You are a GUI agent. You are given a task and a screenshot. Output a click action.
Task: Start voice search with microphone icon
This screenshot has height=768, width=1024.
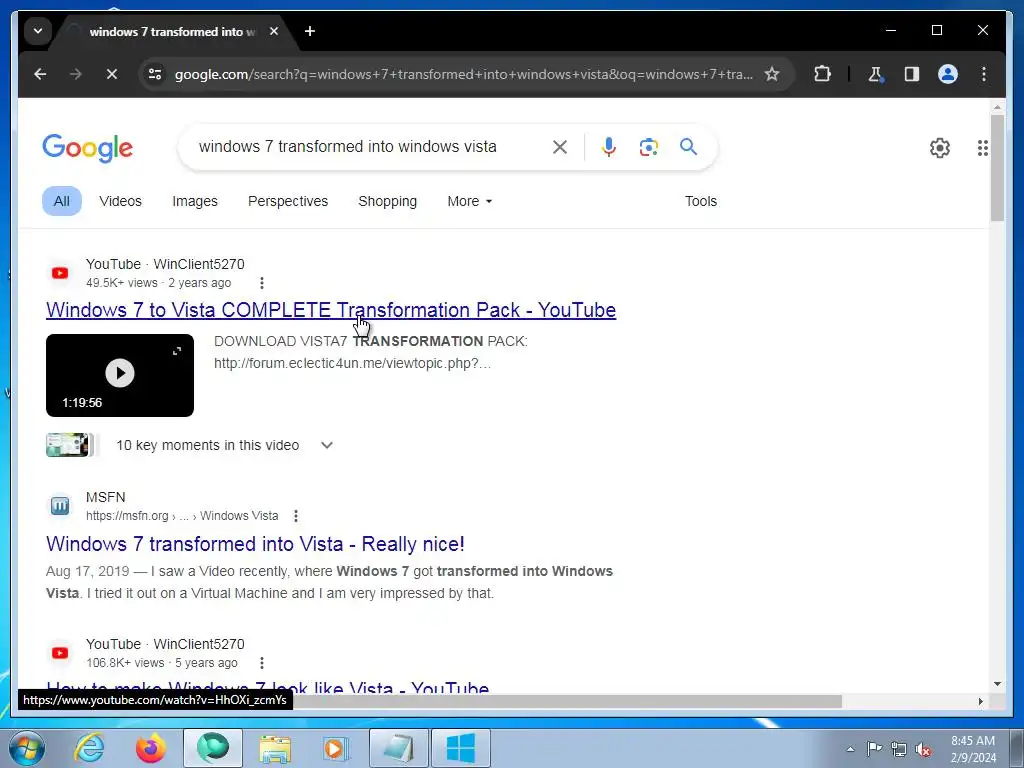[609, 147]
